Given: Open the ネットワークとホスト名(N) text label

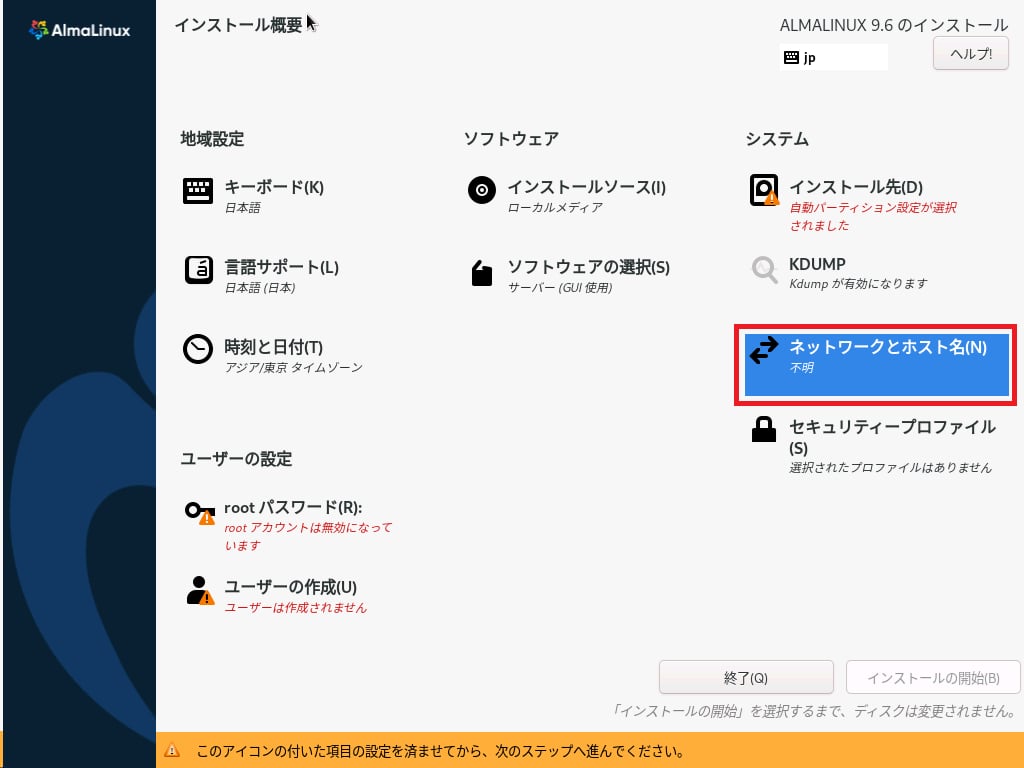Looking at the screenshot, I should [x=887, y=347].
